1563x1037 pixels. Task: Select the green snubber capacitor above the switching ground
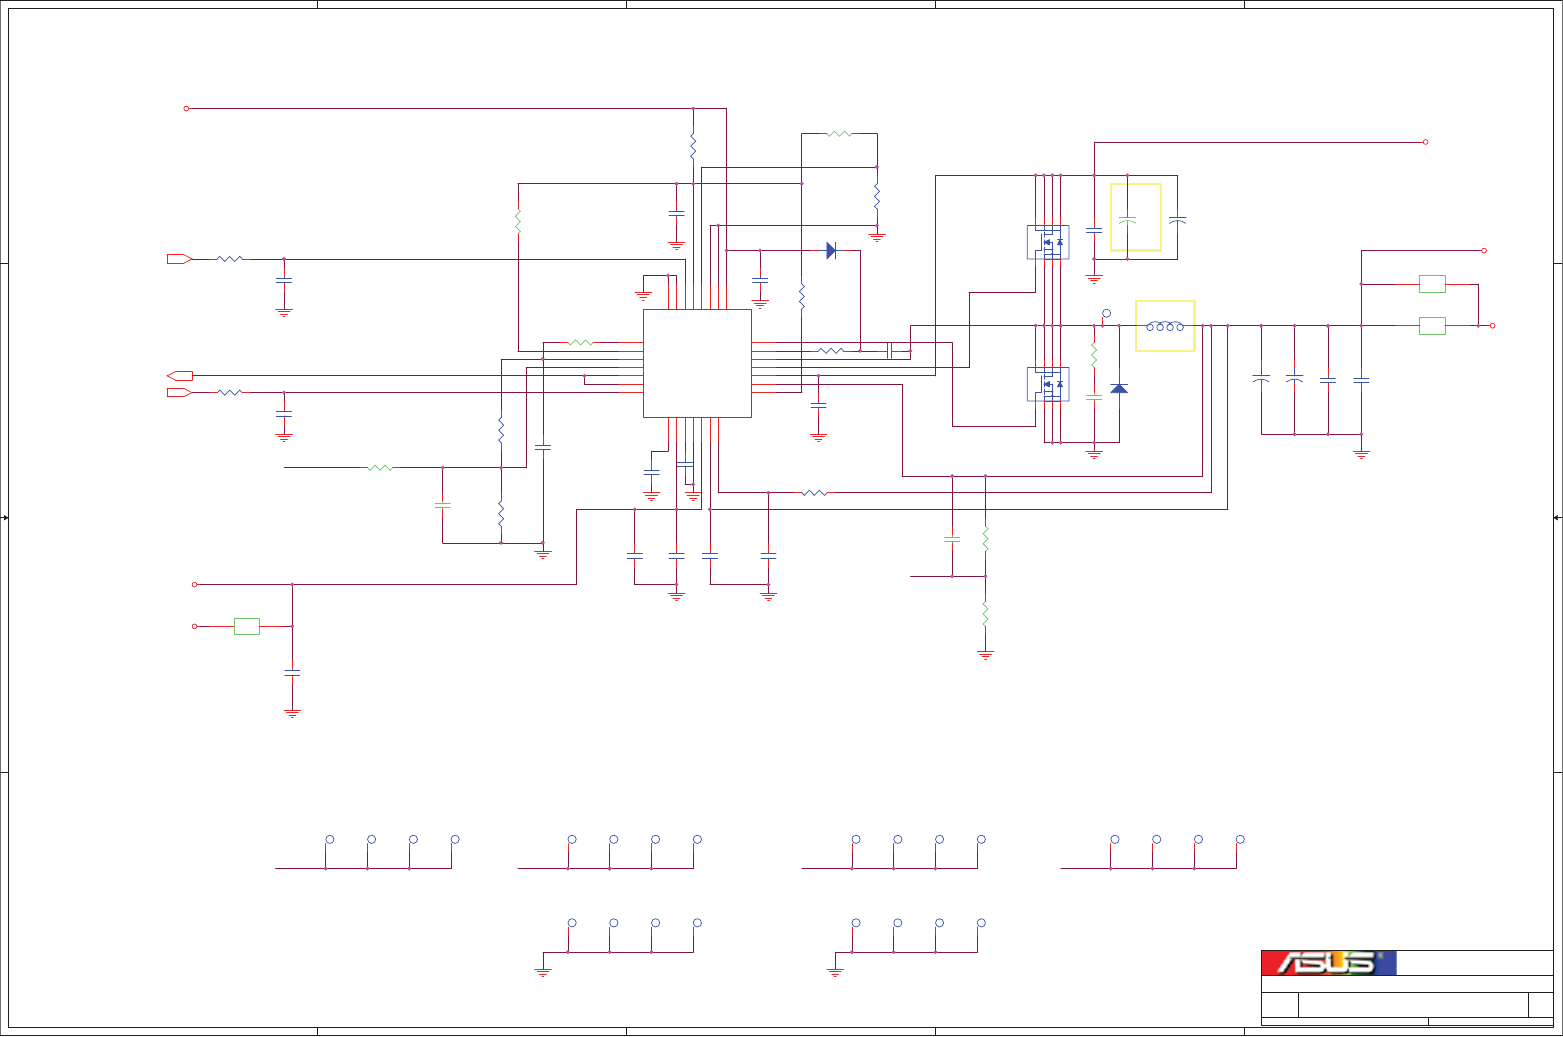pyautogui.click(x=1094, y=397)
